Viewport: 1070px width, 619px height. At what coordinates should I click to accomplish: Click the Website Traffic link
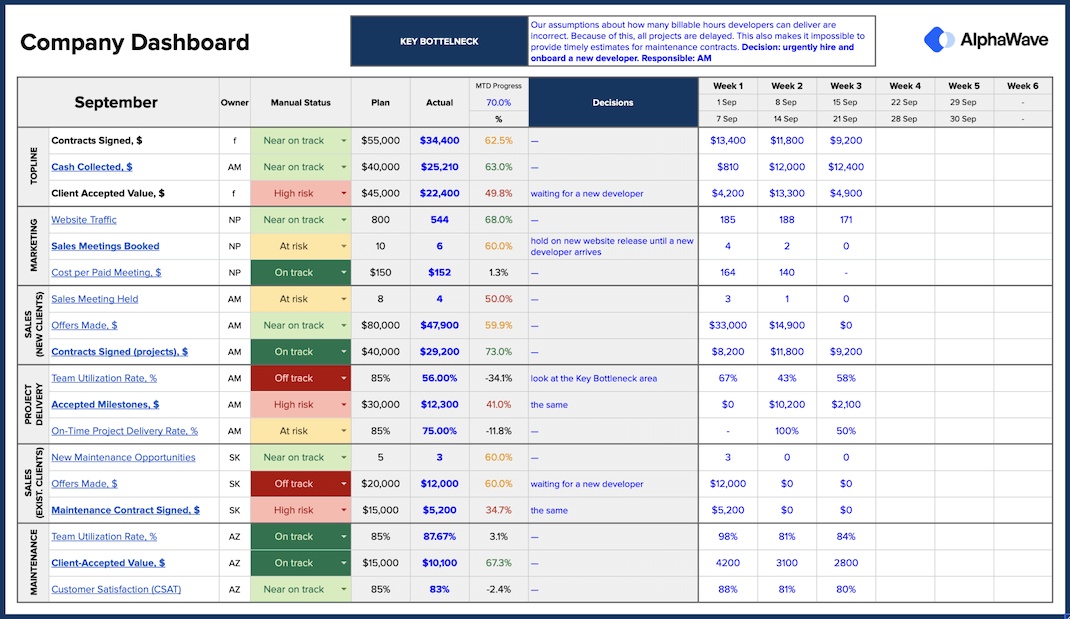(84, 220)
